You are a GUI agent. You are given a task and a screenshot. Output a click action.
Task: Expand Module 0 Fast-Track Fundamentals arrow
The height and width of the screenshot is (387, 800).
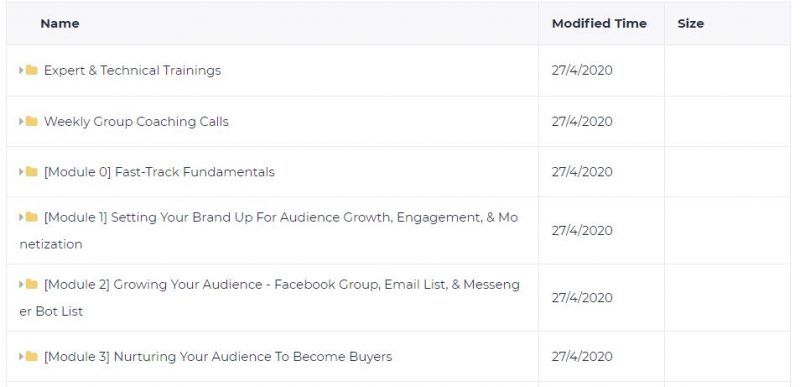pyautogui.click(x=21, y=172)
